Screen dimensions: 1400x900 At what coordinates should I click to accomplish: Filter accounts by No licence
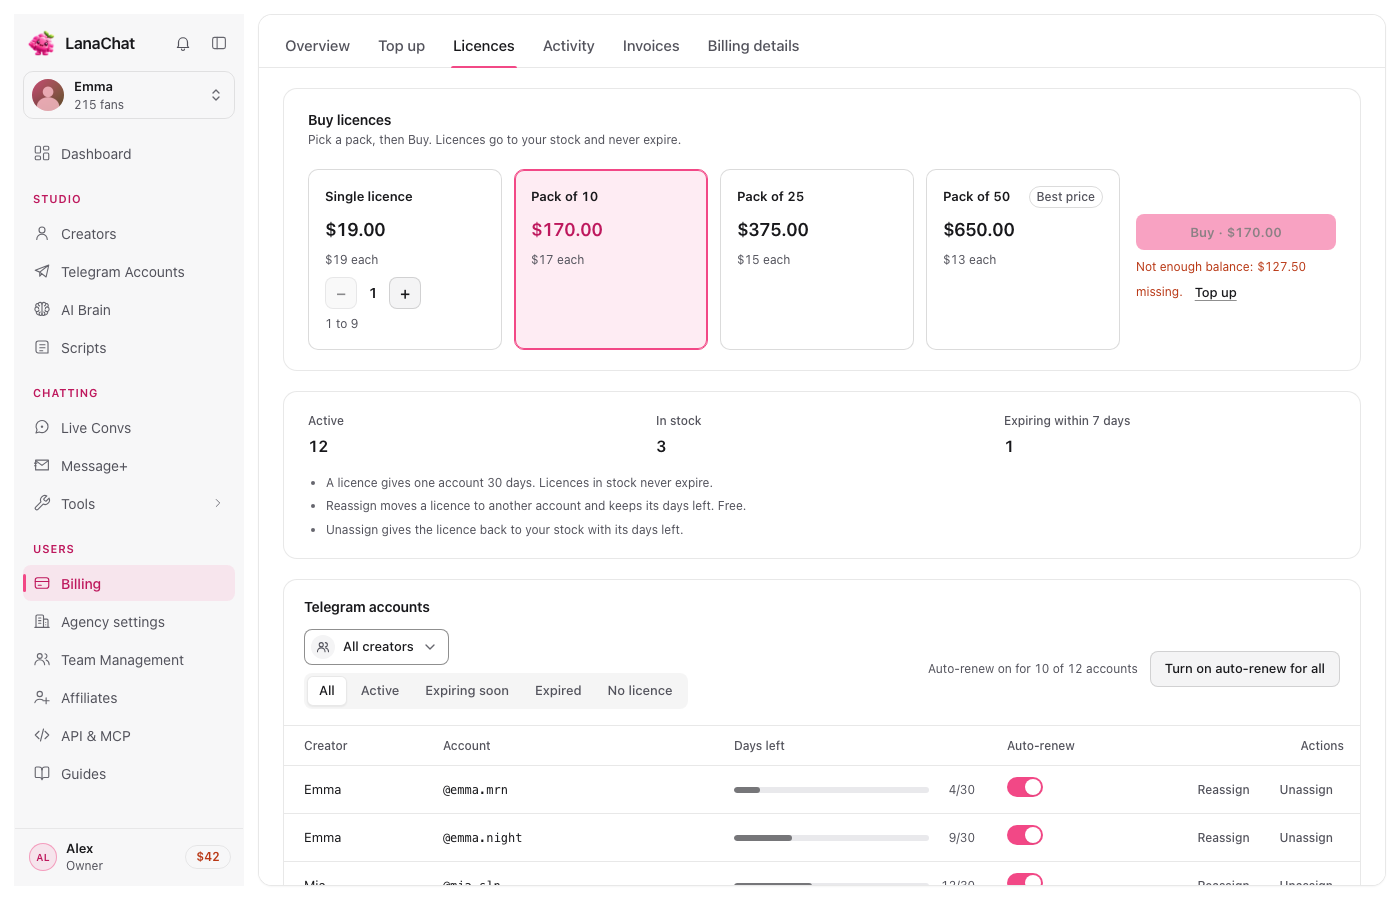click(x=640, y=691)
